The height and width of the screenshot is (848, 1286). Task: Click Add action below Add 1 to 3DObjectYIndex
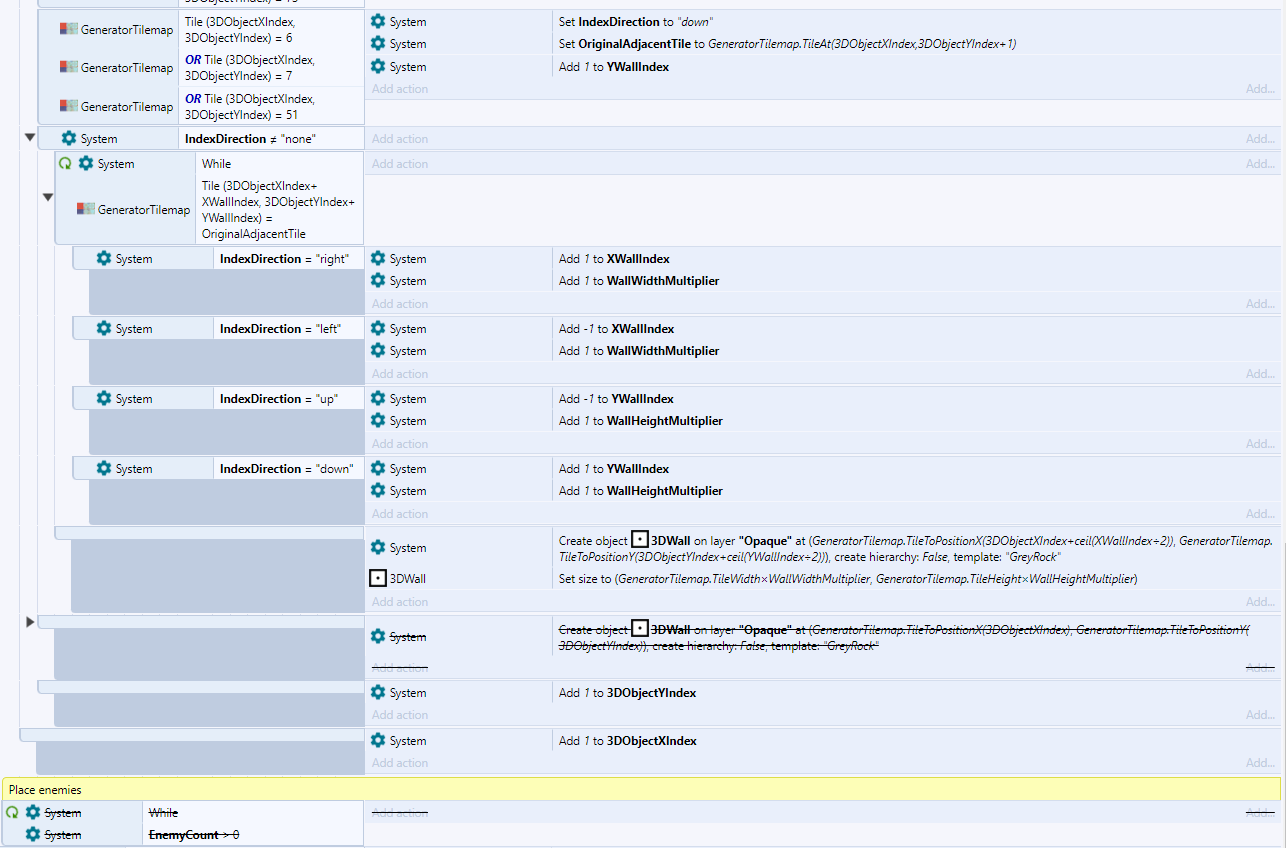click(400, 715)
